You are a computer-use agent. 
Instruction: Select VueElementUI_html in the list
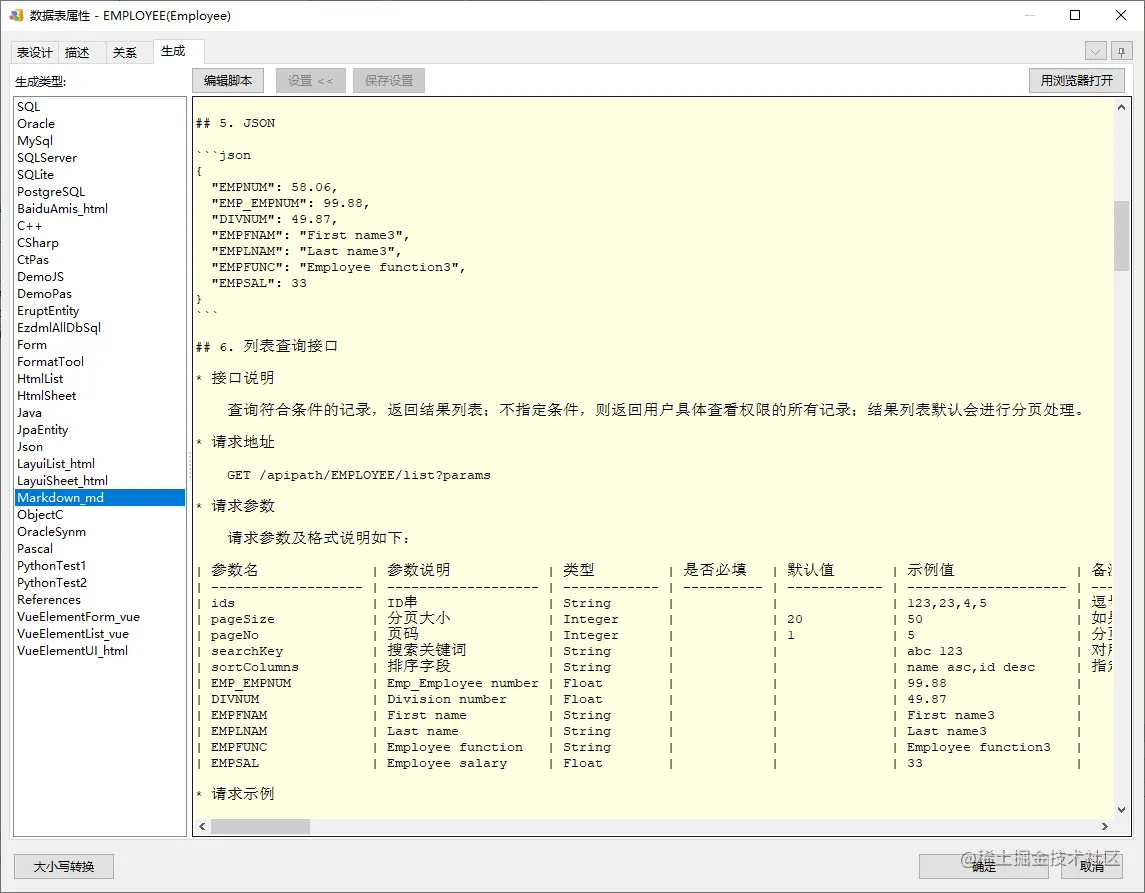coord(100,650)
